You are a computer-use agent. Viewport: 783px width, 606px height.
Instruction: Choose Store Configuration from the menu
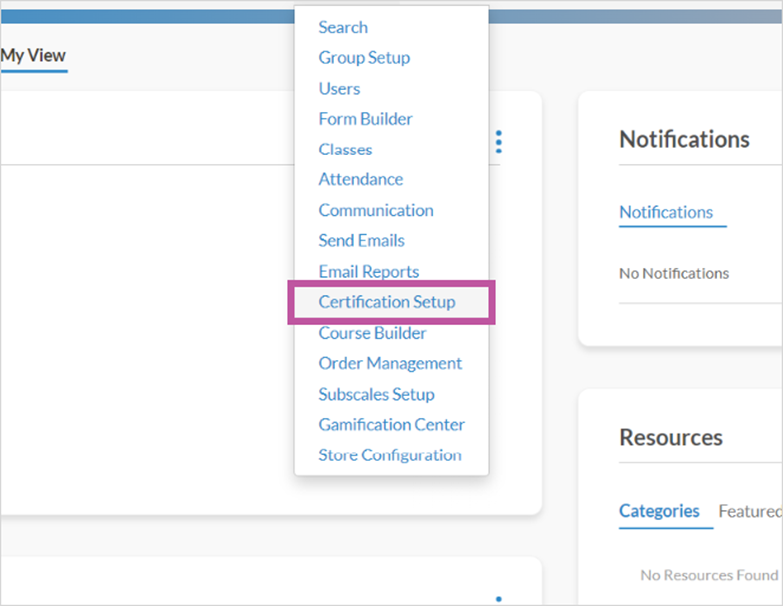(390, 455)
